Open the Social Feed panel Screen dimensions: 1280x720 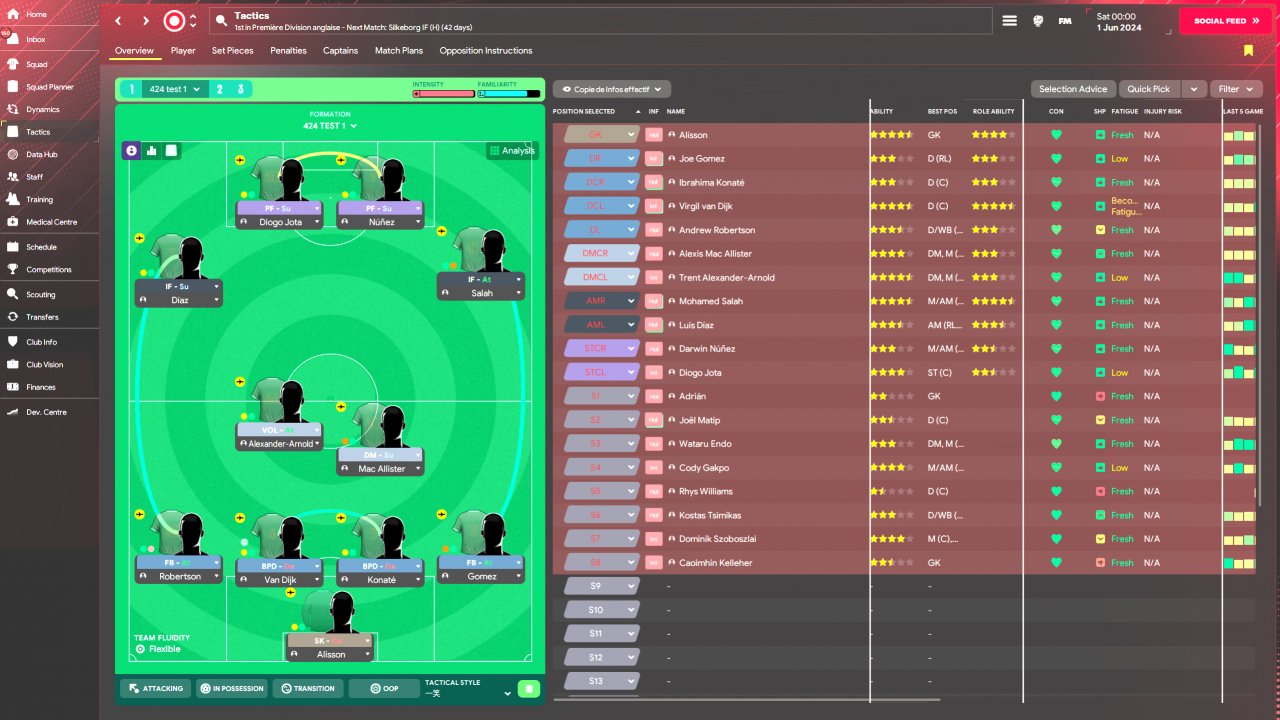[x=1225, y=21]
